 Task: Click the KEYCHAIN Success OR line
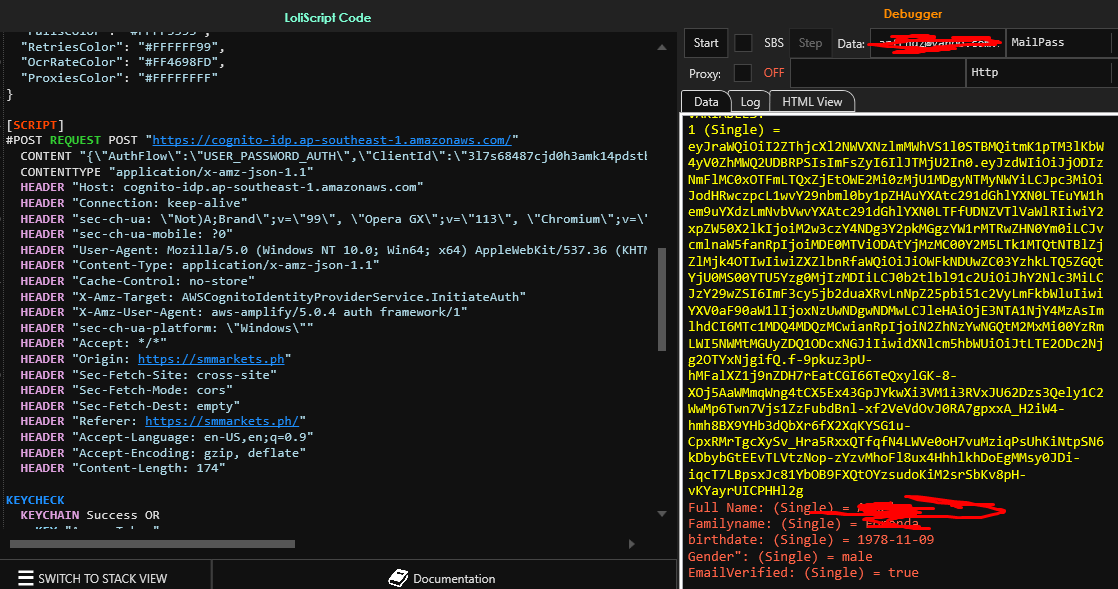(90, 515)
